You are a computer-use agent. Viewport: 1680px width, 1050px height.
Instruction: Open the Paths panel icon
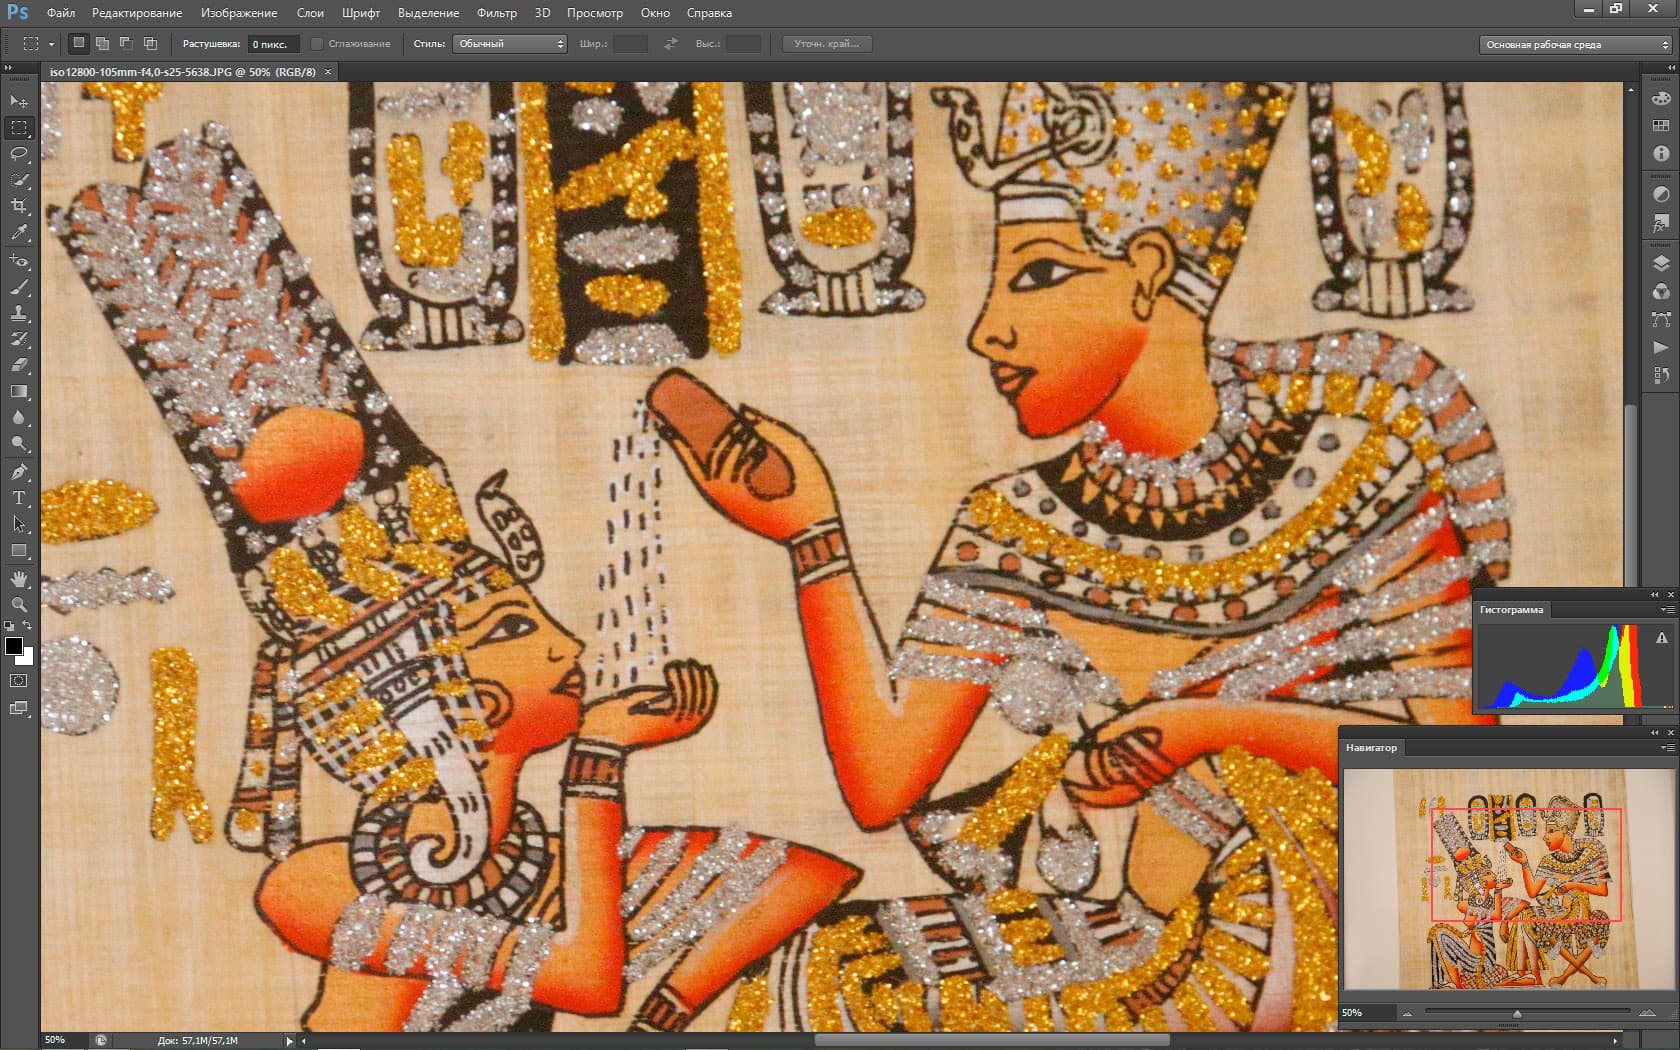tap(1661, 319)
